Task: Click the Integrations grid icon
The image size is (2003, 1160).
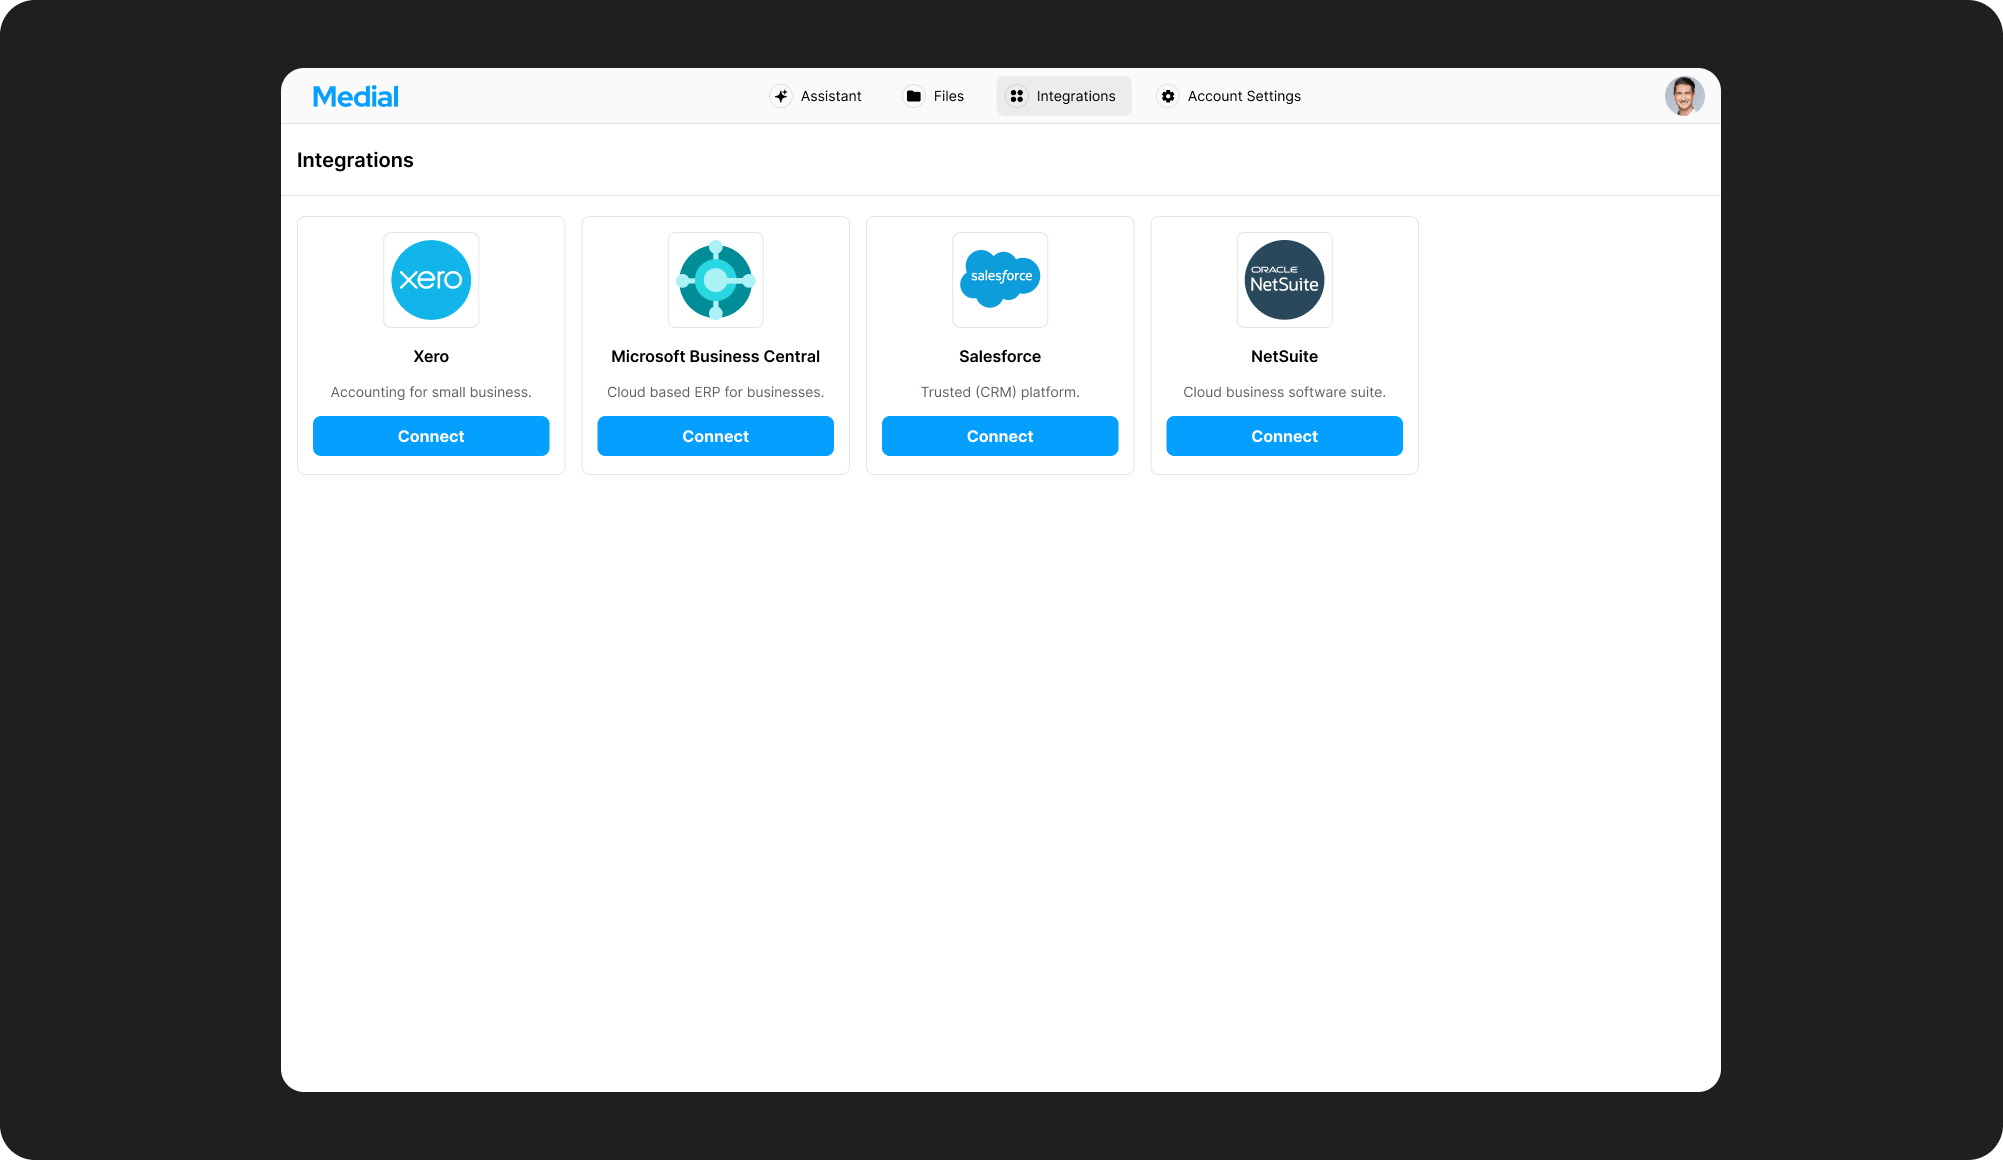Action: coord(1017,96)
